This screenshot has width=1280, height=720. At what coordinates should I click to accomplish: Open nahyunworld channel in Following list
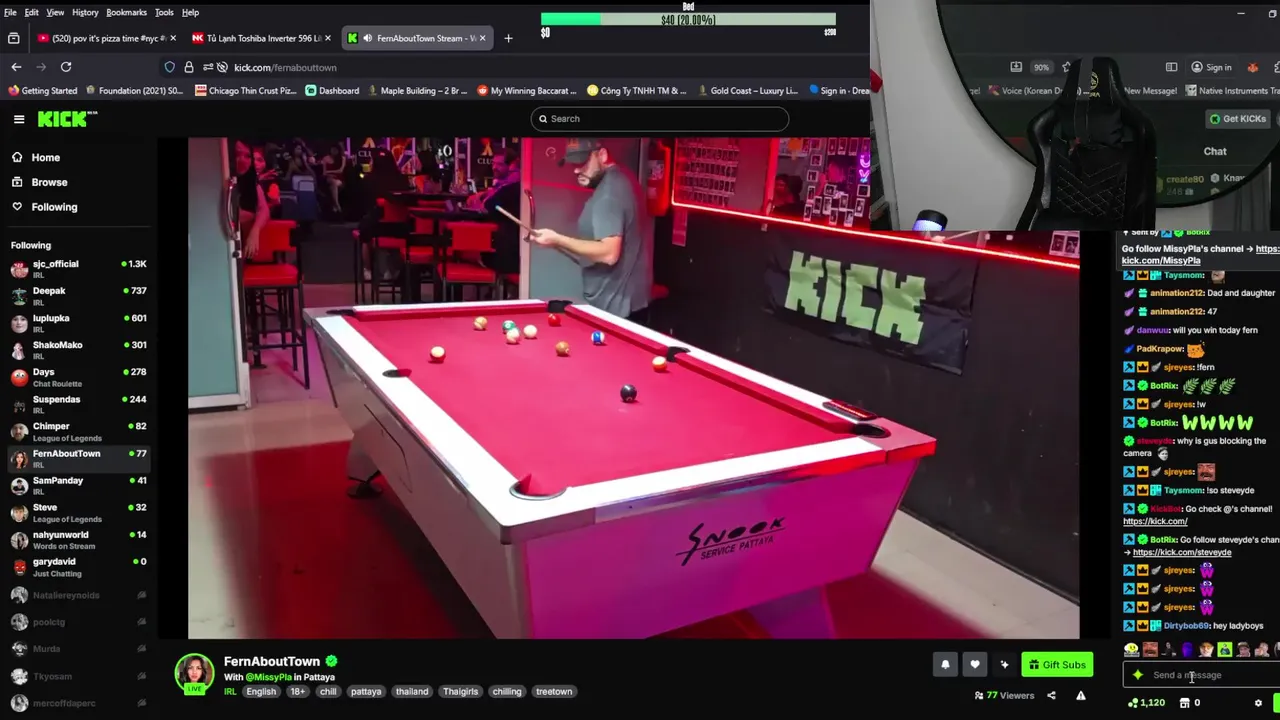pyautogui.click(x=78, y=539)
